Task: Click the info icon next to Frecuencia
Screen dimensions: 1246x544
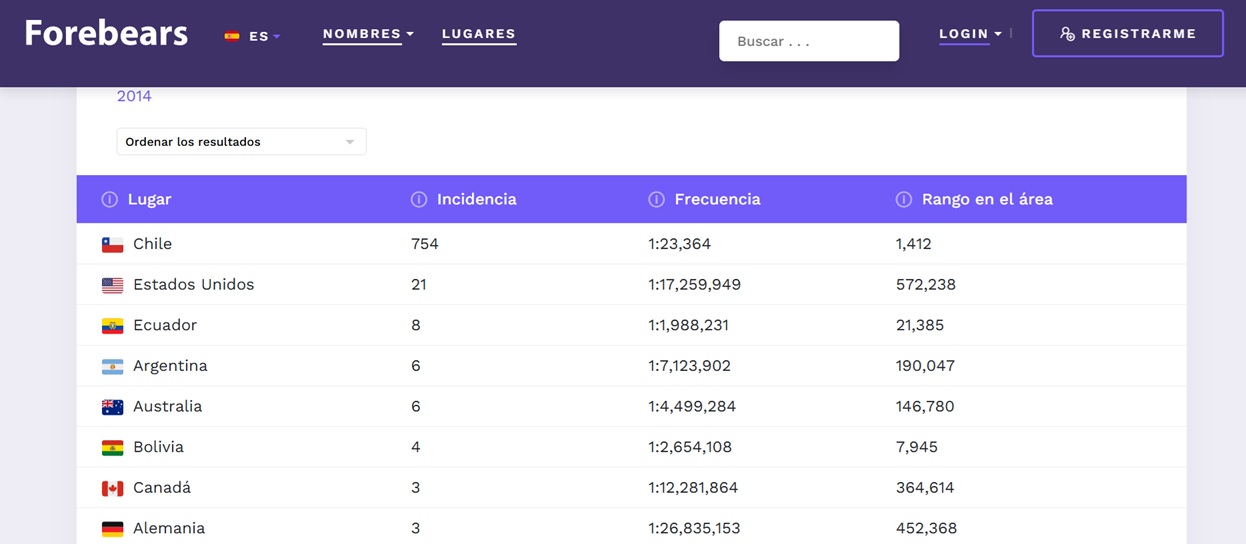Action: (x=656, y=200)
